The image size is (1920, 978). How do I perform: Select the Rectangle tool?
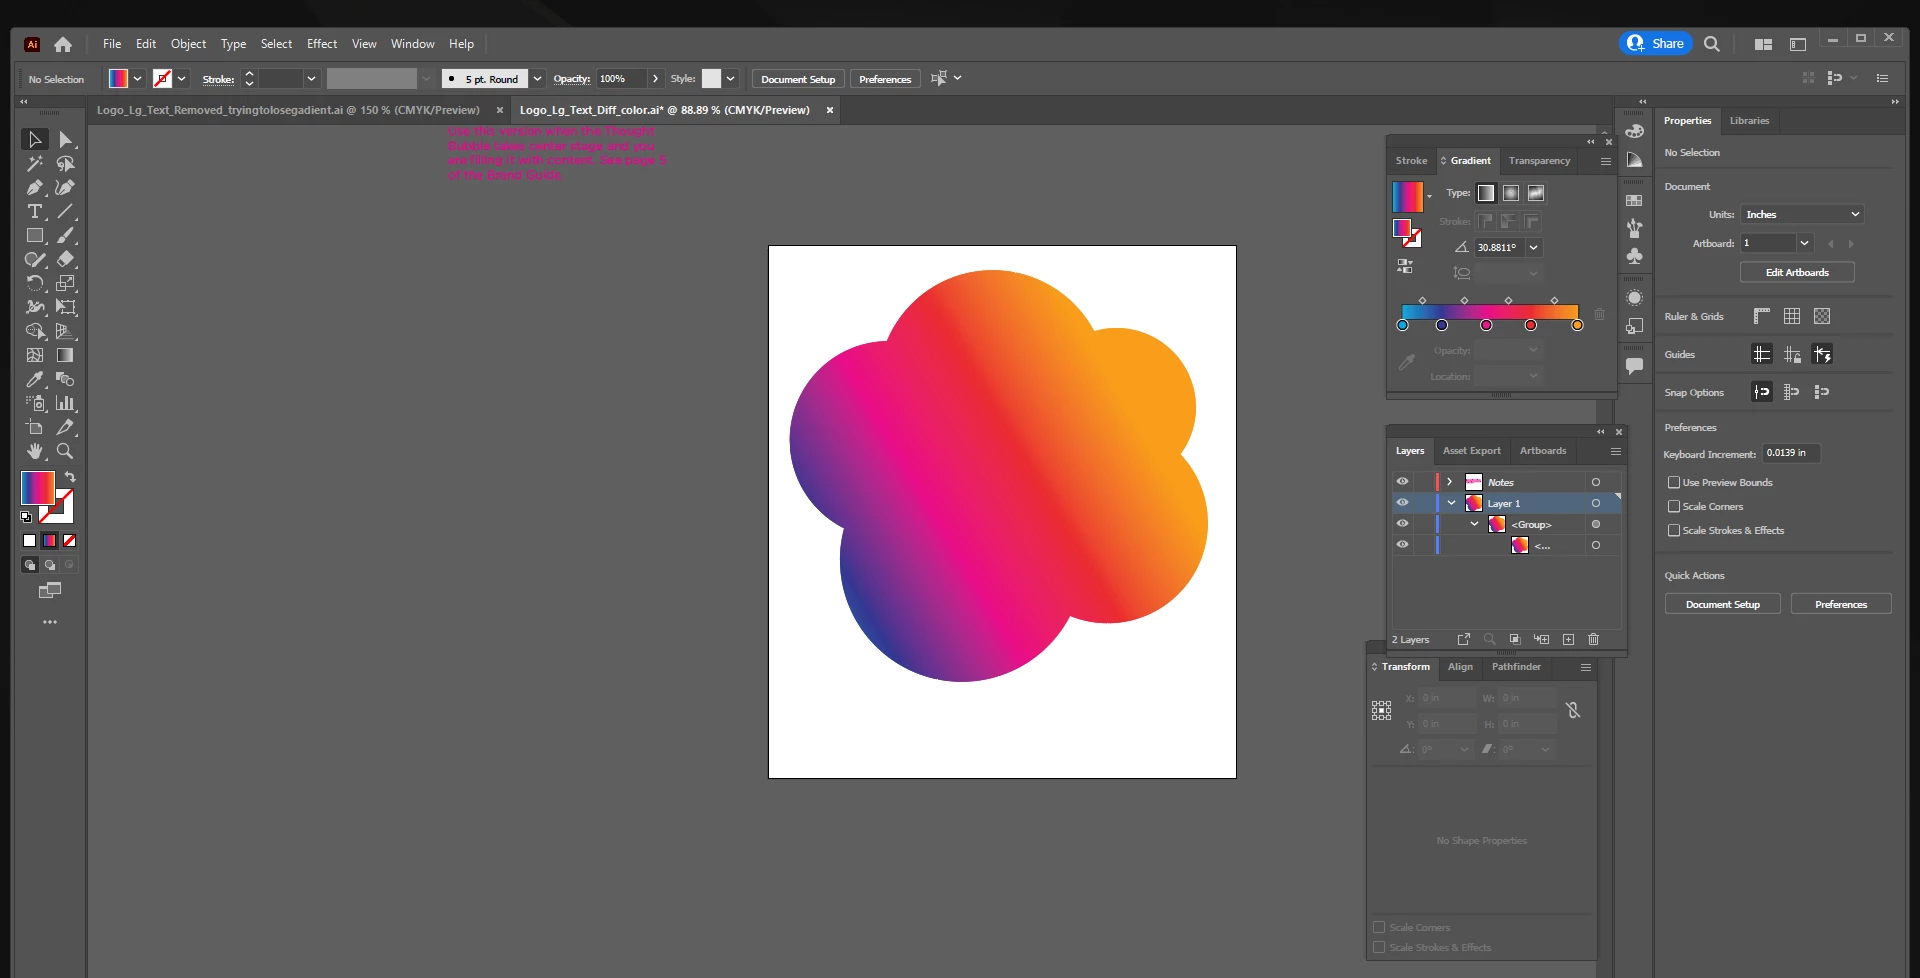coord(35,236)
